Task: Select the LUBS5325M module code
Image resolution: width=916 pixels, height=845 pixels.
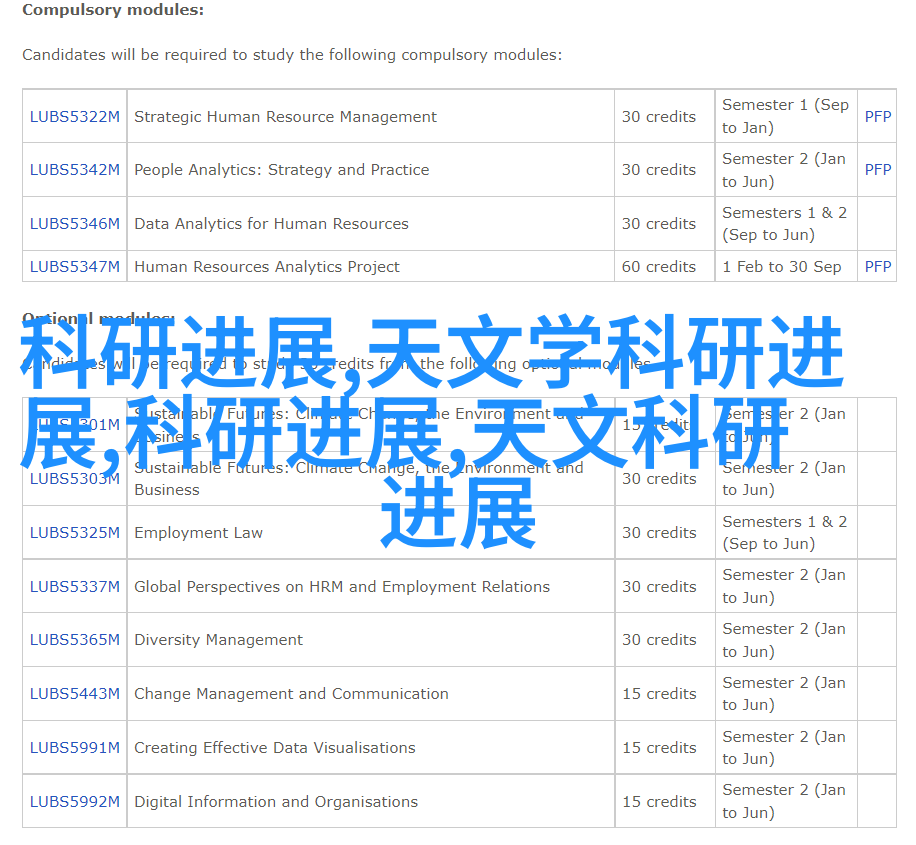Action: [x=75, y=533]
